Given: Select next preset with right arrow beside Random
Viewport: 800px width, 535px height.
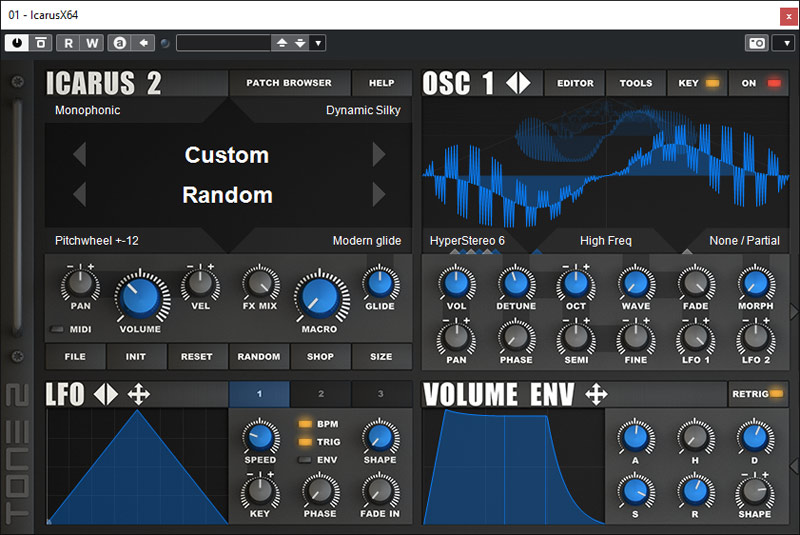Looking at the screenshot, I should coord(379,194).
